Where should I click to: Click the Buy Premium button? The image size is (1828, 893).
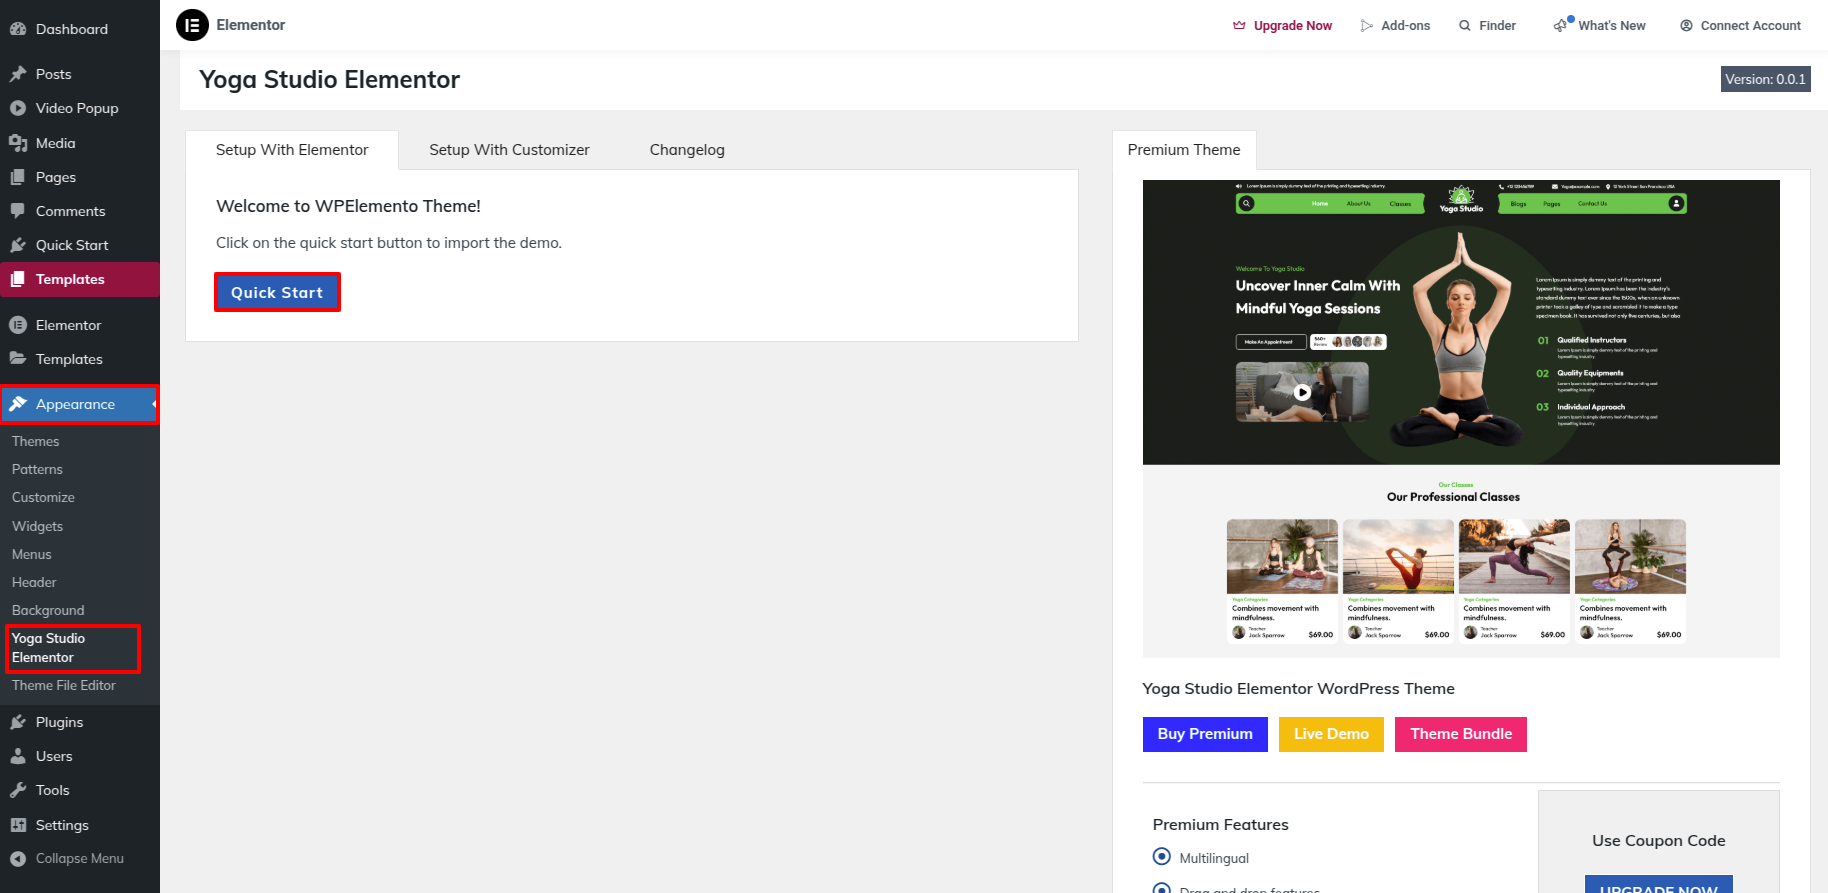point(1205,734)
